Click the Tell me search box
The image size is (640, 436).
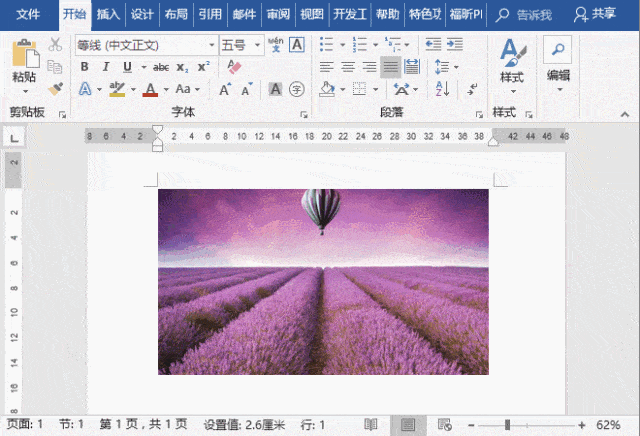point(524,15)
